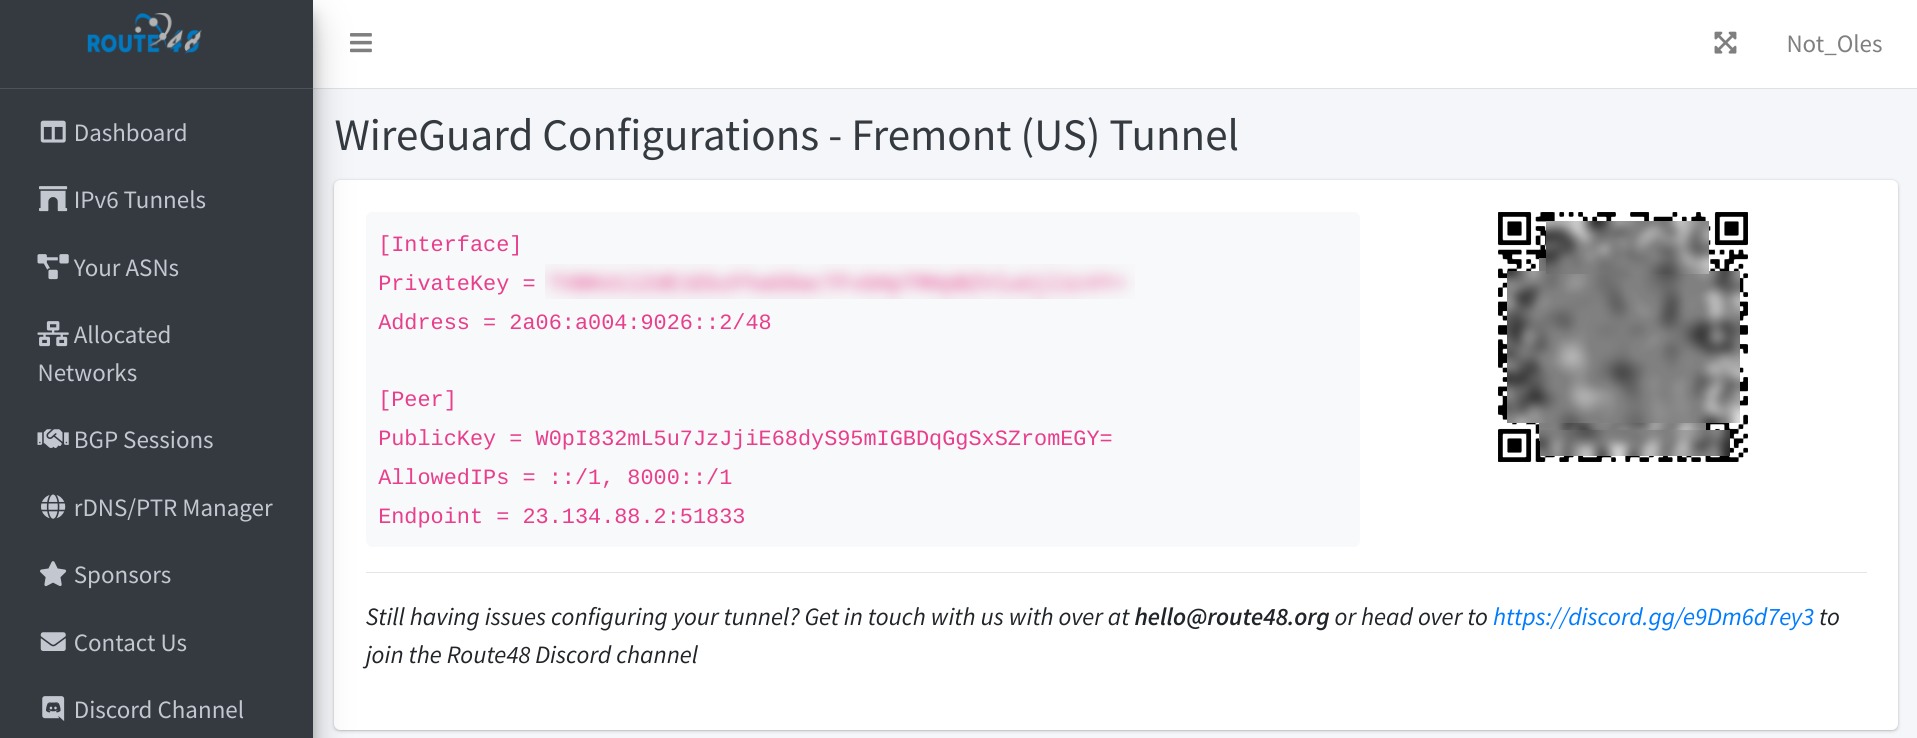Open the Not_Oles user menu
Image resolution: width=1917 pixels, height=738 pixels.
(x=1834, y=44)
